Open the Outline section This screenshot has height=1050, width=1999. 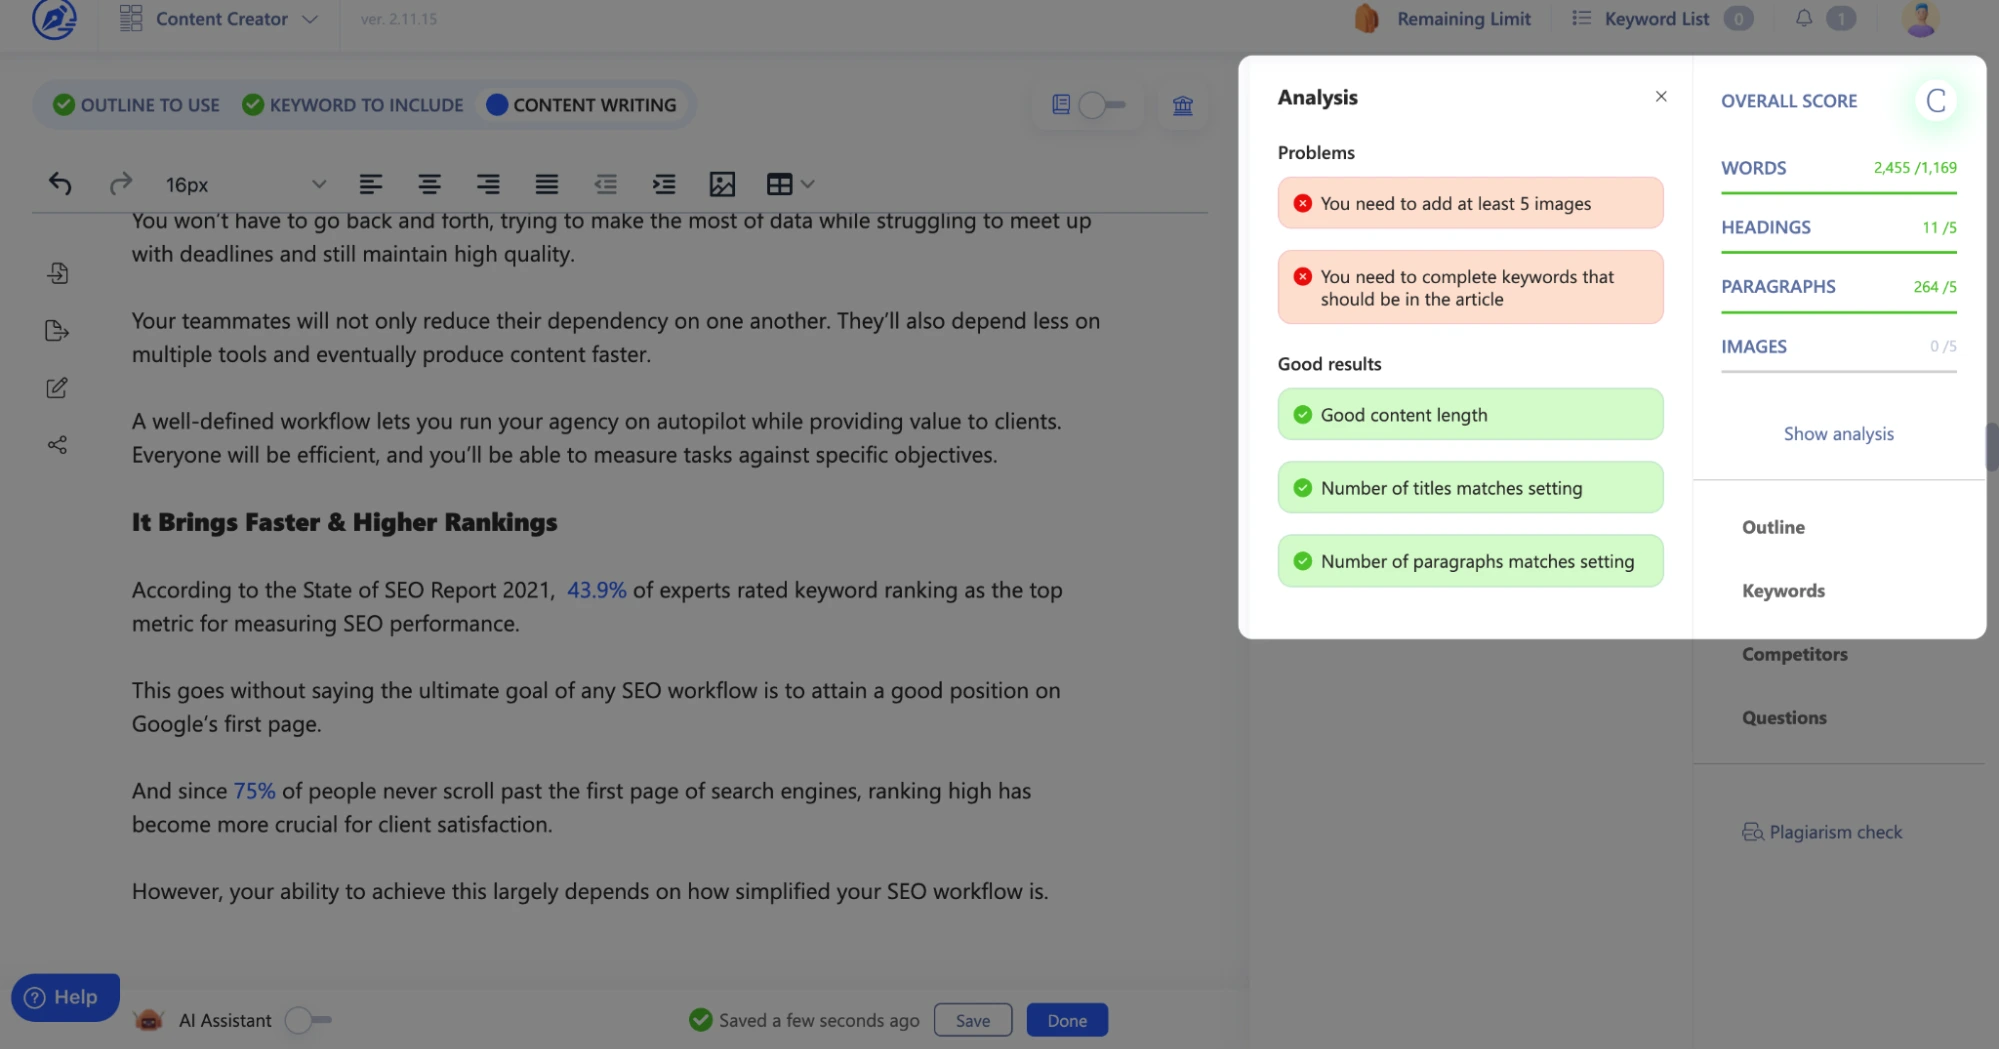(x=1773, y=527)
